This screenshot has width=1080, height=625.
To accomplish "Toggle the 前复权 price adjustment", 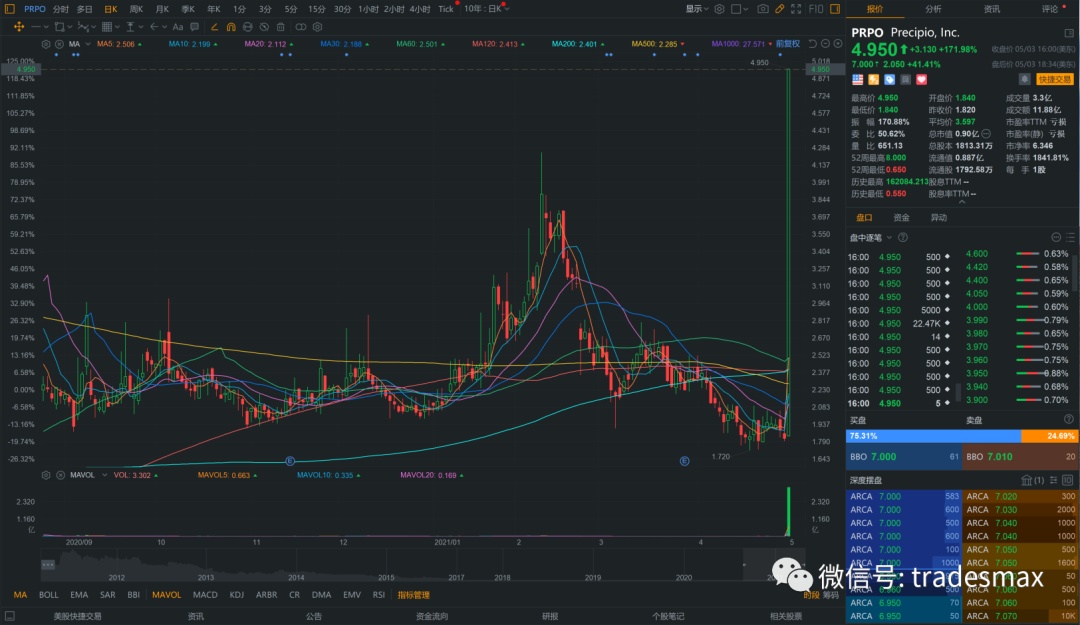I will pyautogui.click(x=789, y=44).
